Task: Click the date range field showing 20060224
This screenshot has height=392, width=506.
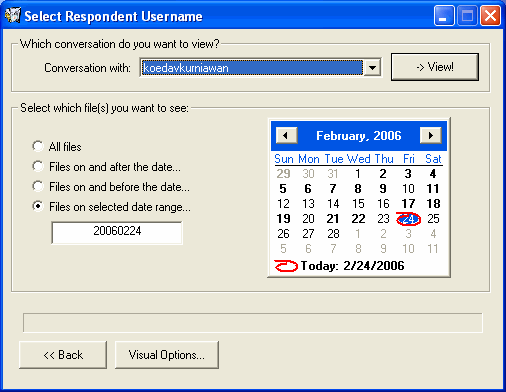Action: tap(117, 232)
